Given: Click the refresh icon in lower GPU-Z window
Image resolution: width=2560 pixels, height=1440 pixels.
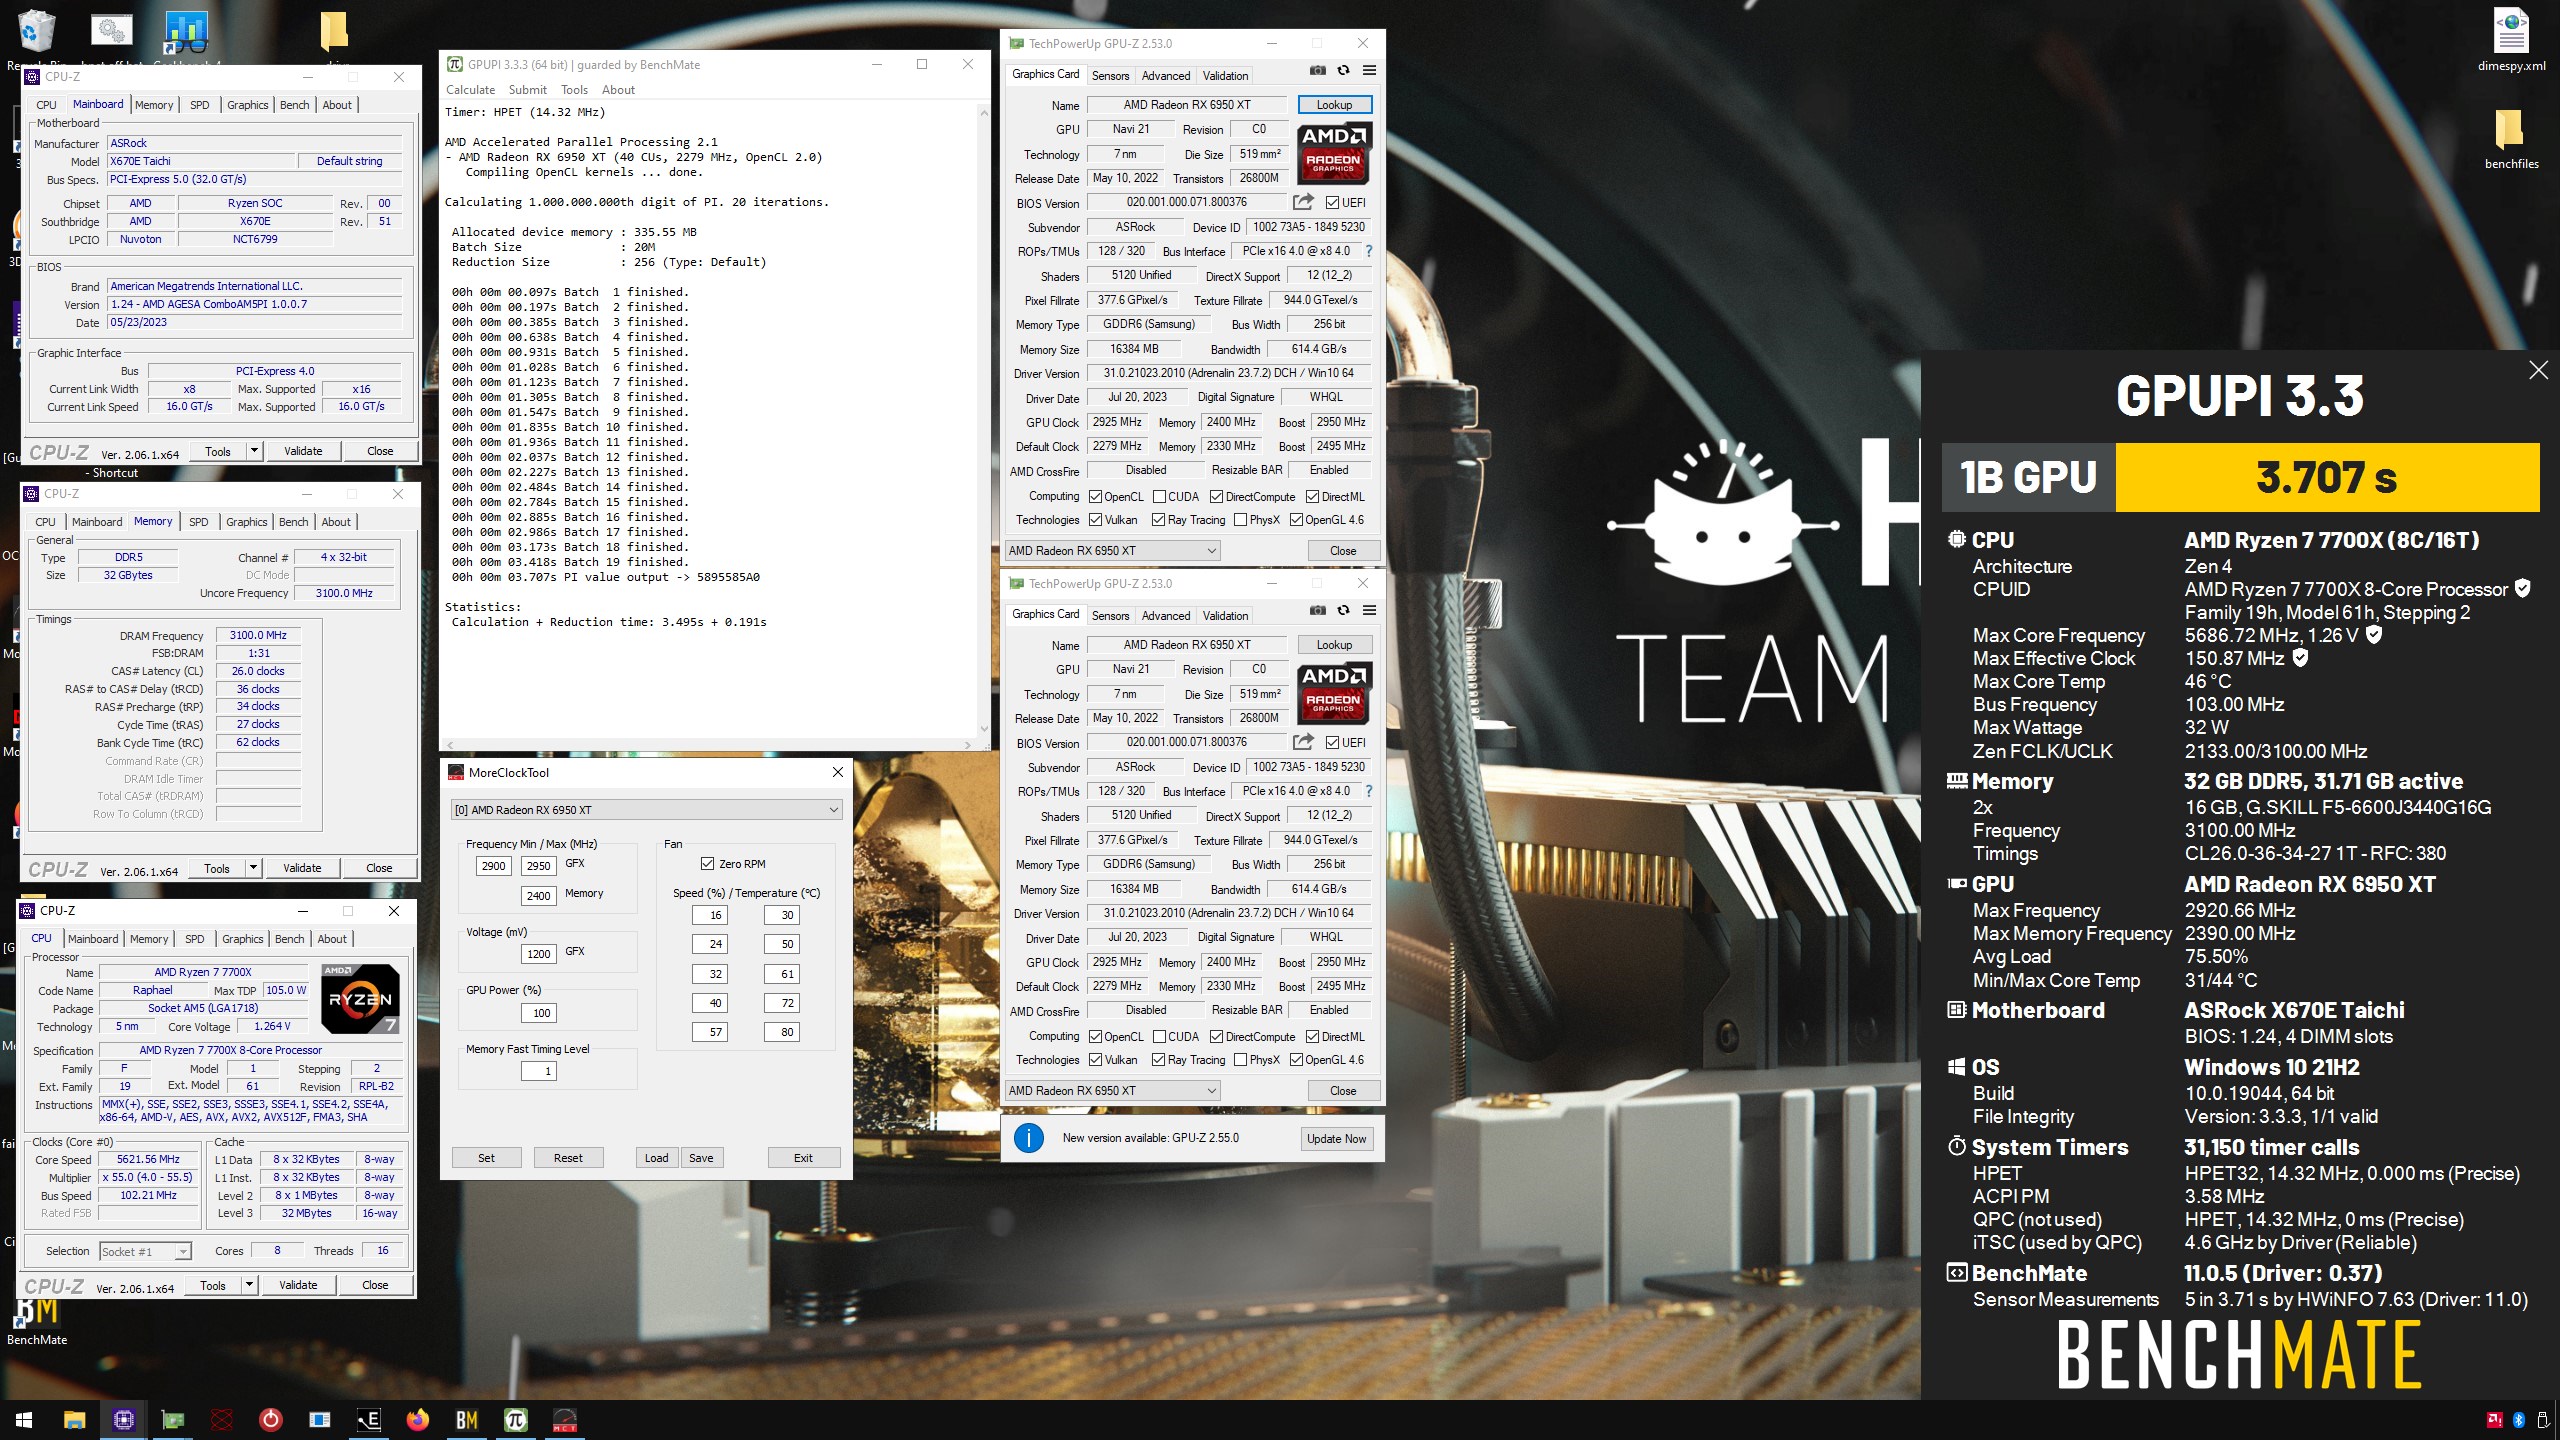Looking at the screenshot, I should click(1343, 610).
